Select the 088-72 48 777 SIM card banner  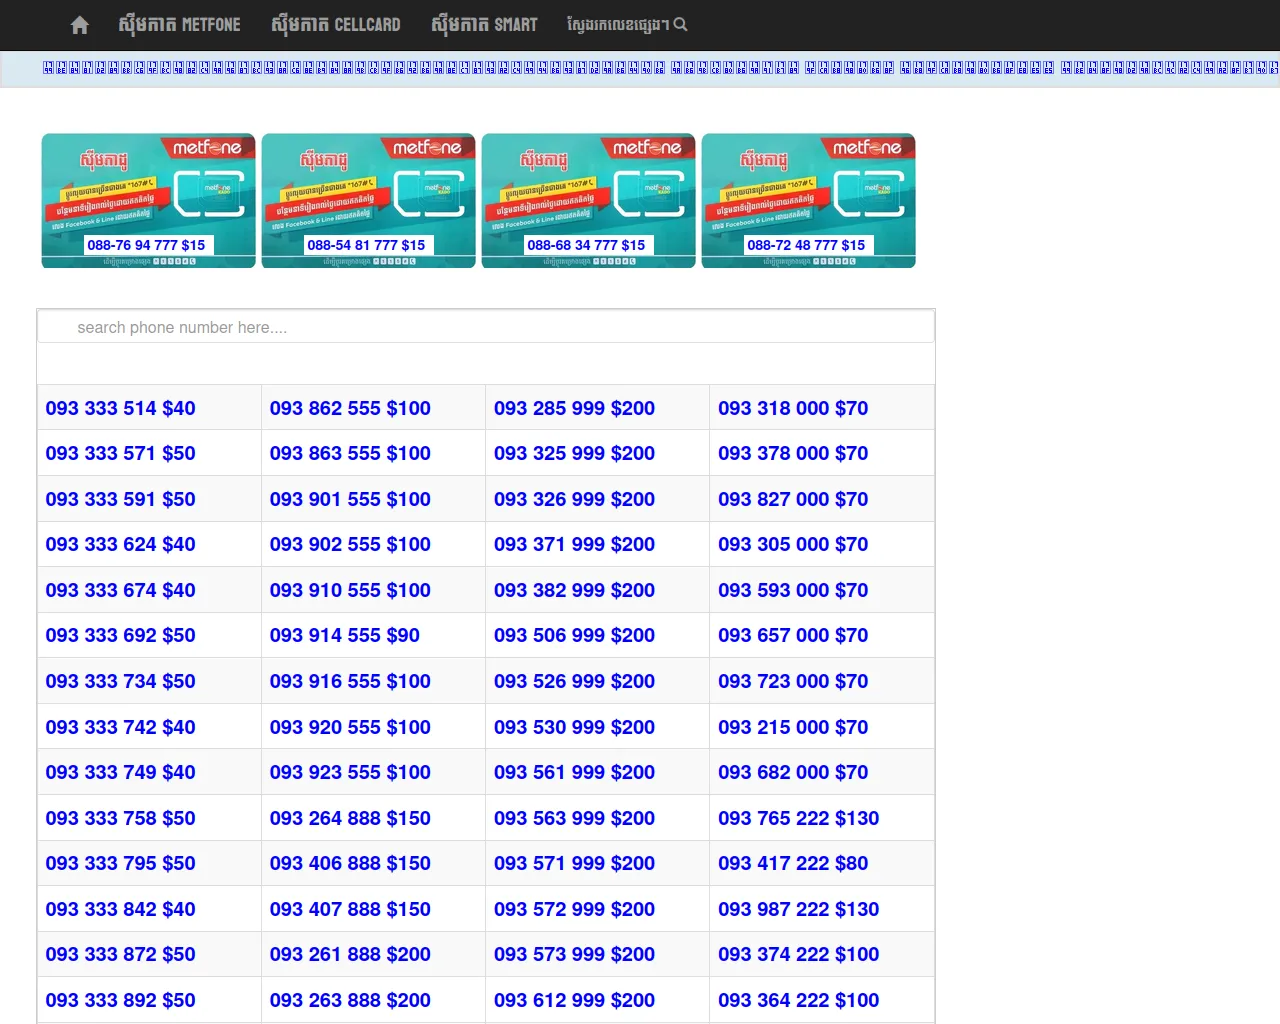click(808, 200)
